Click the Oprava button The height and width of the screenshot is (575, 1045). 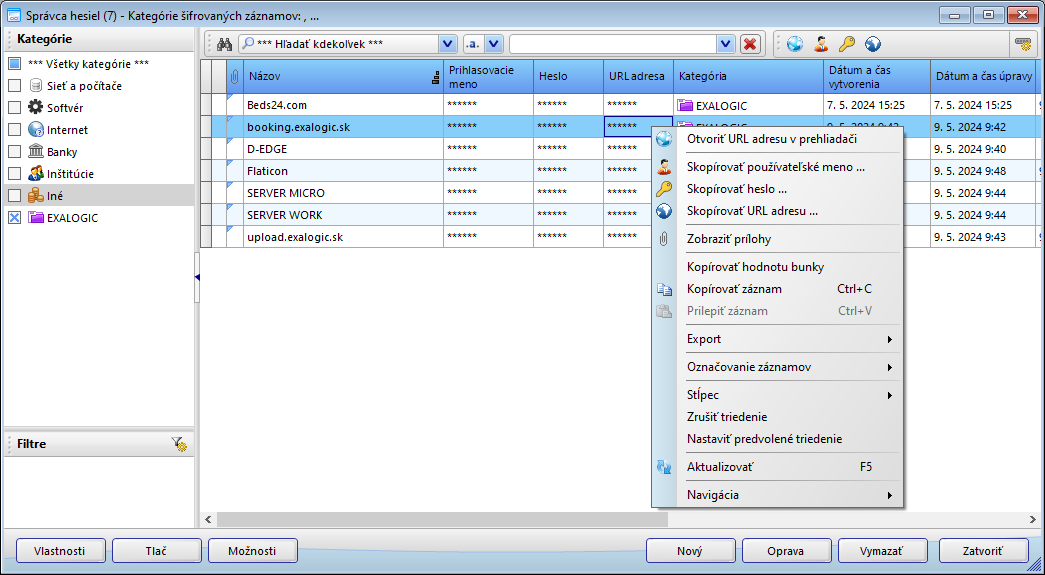pos(786,551)
